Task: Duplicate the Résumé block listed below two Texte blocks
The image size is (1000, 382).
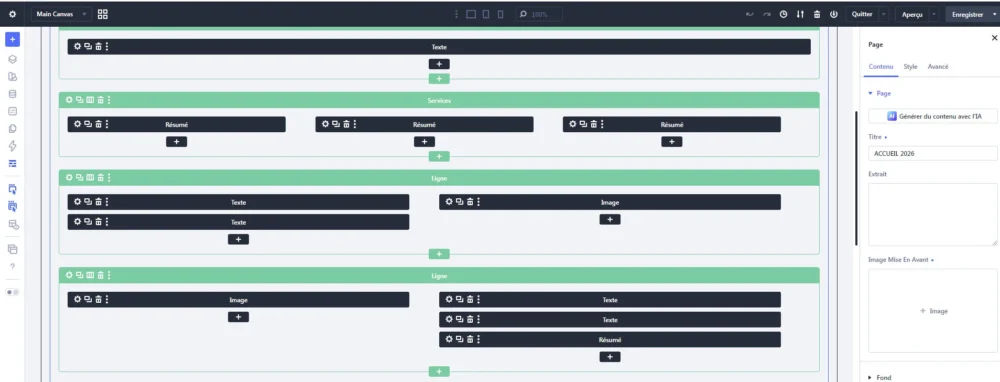Action: point(459,340)
